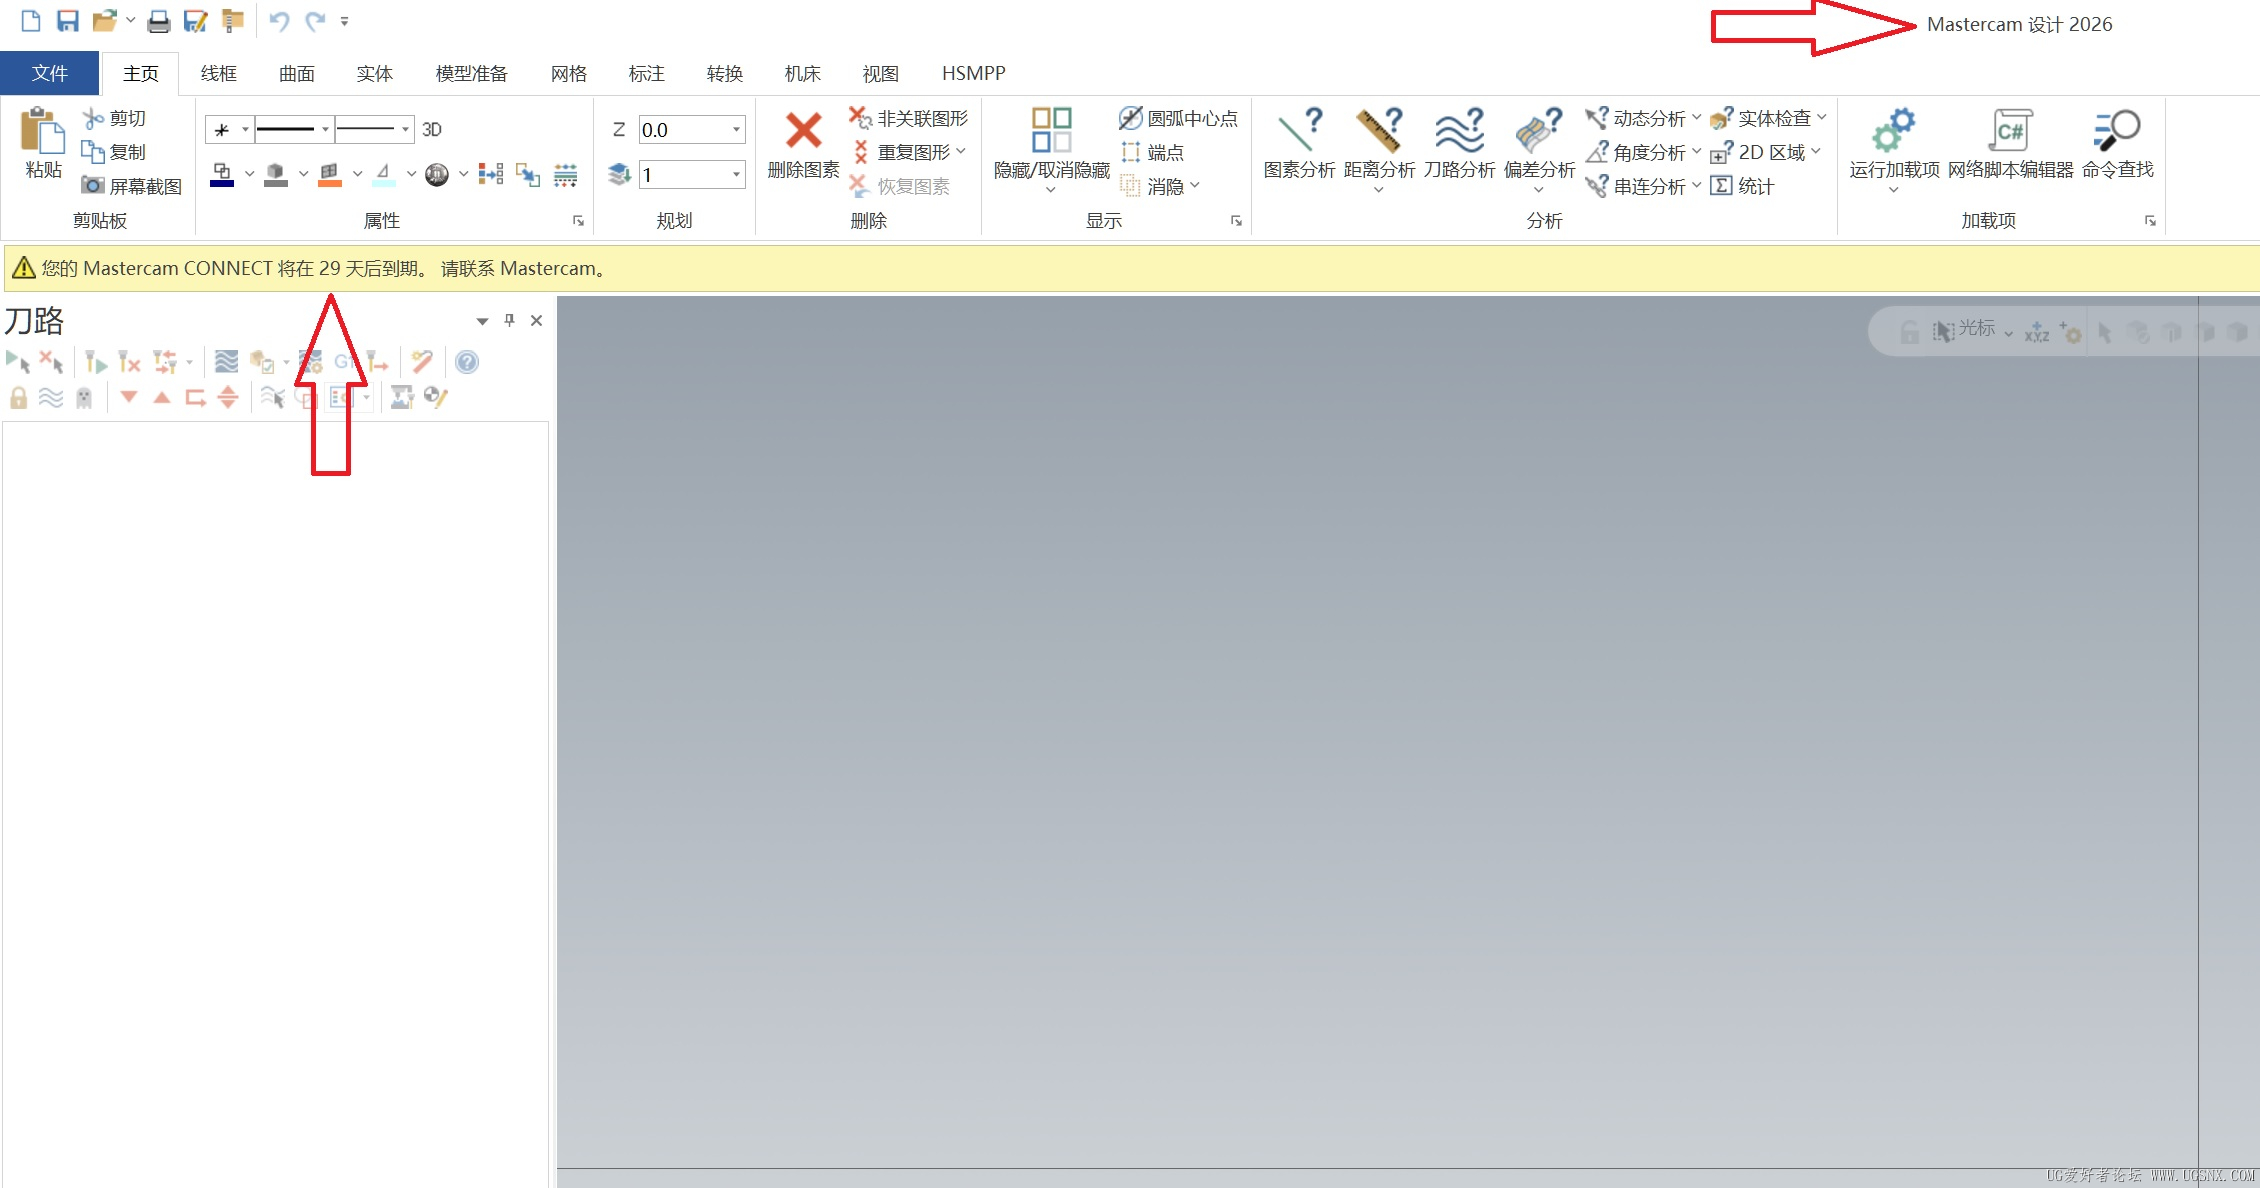Click Run Add-In (运行加载项) gears icon
2260x1188 pixels.
[x=1894, y=131]
